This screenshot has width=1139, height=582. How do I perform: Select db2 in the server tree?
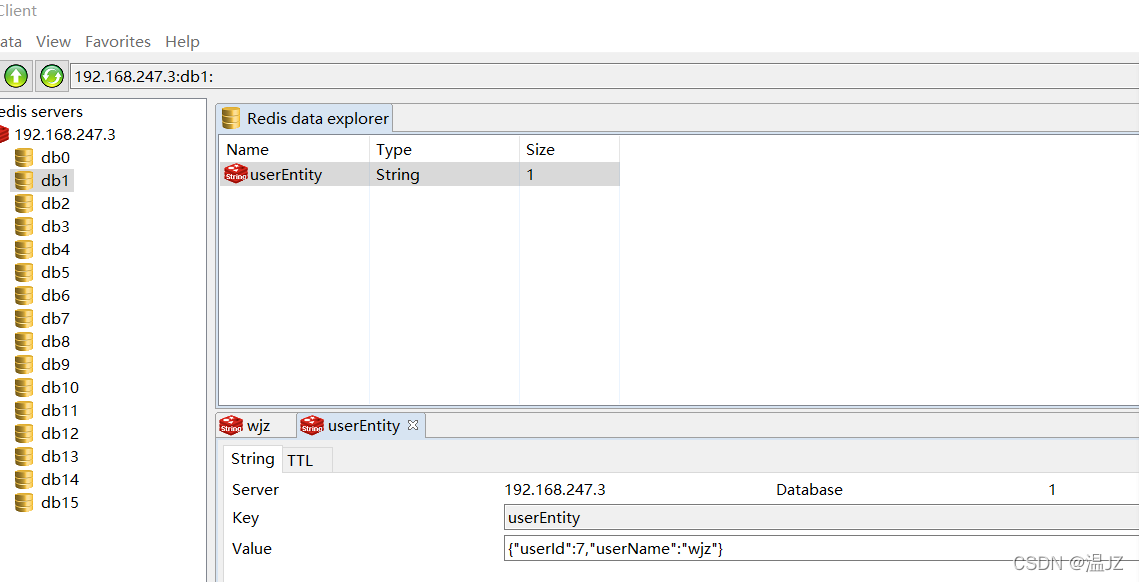pos(55,203)
